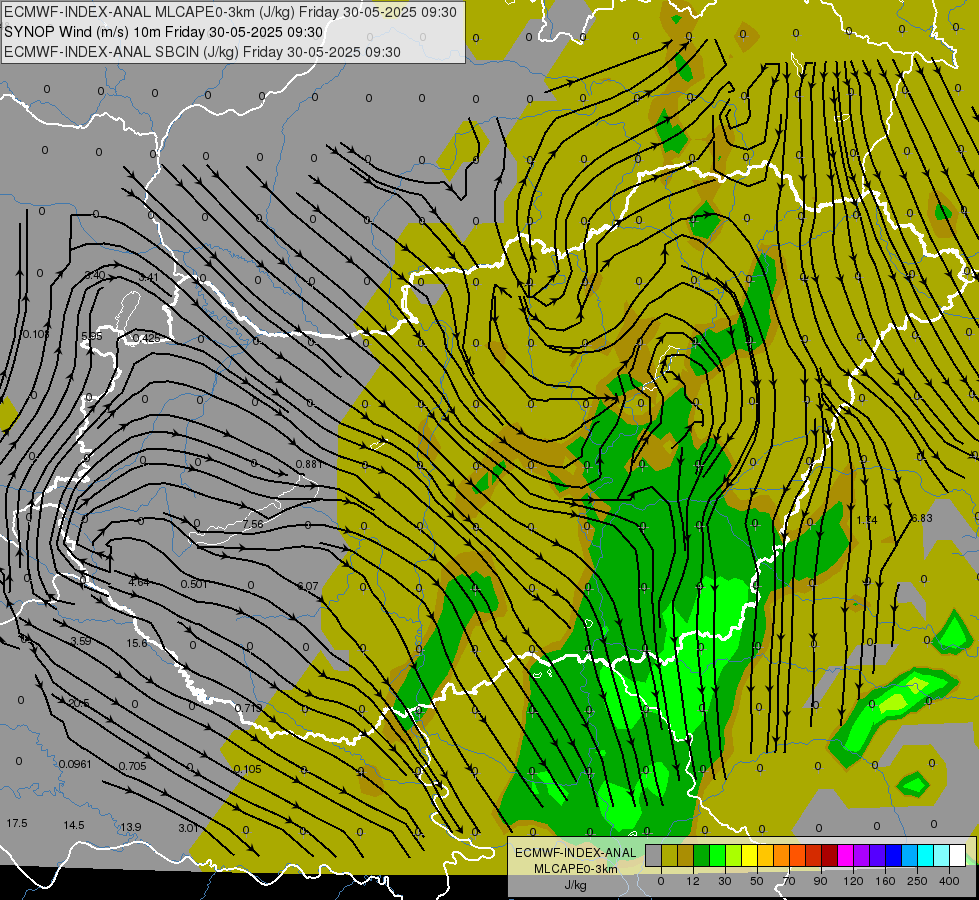Viewport: 979px width, 900px height.
Task: Click the 4.64 data value on the map
Action: [x=139, y=582]
